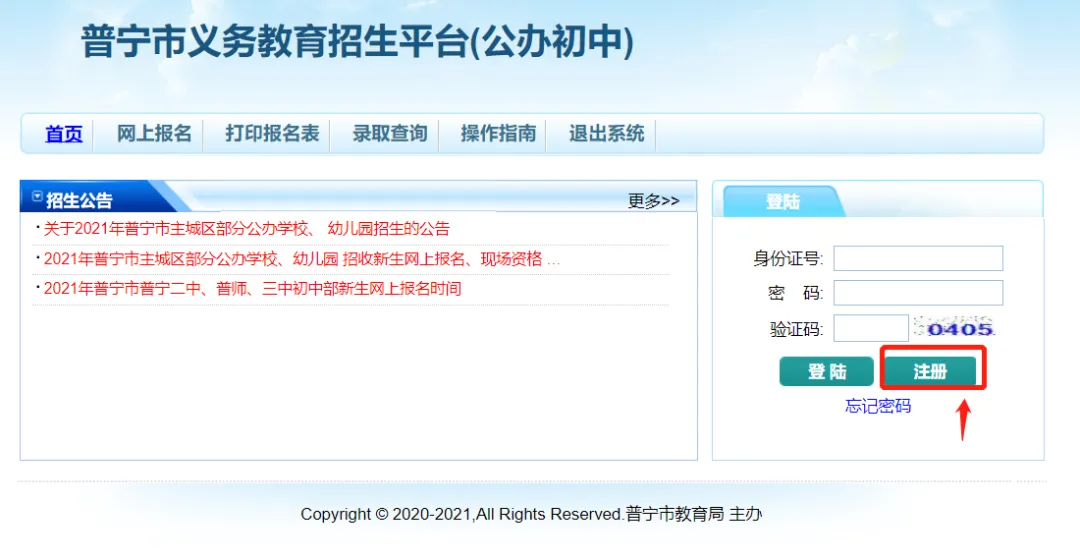Click the 普宁市义务教育招生平台 page title

point(357,41)
